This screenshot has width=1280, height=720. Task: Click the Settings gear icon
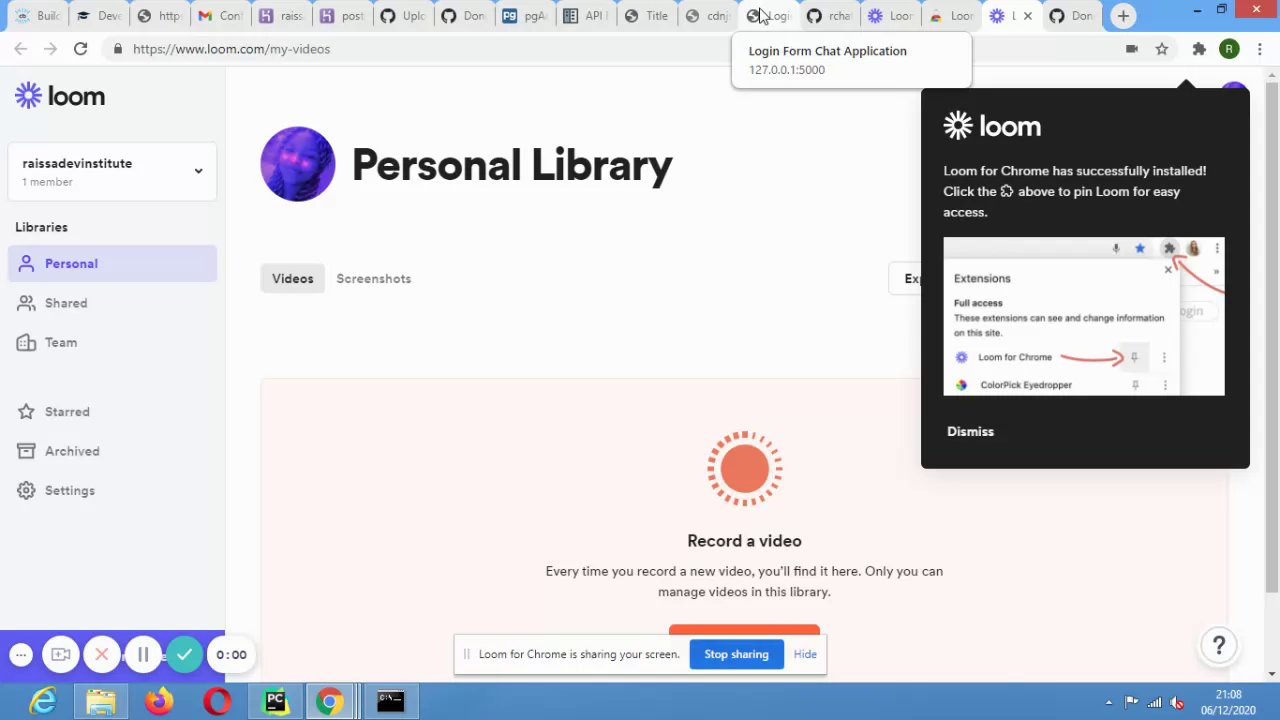[26, 490]
